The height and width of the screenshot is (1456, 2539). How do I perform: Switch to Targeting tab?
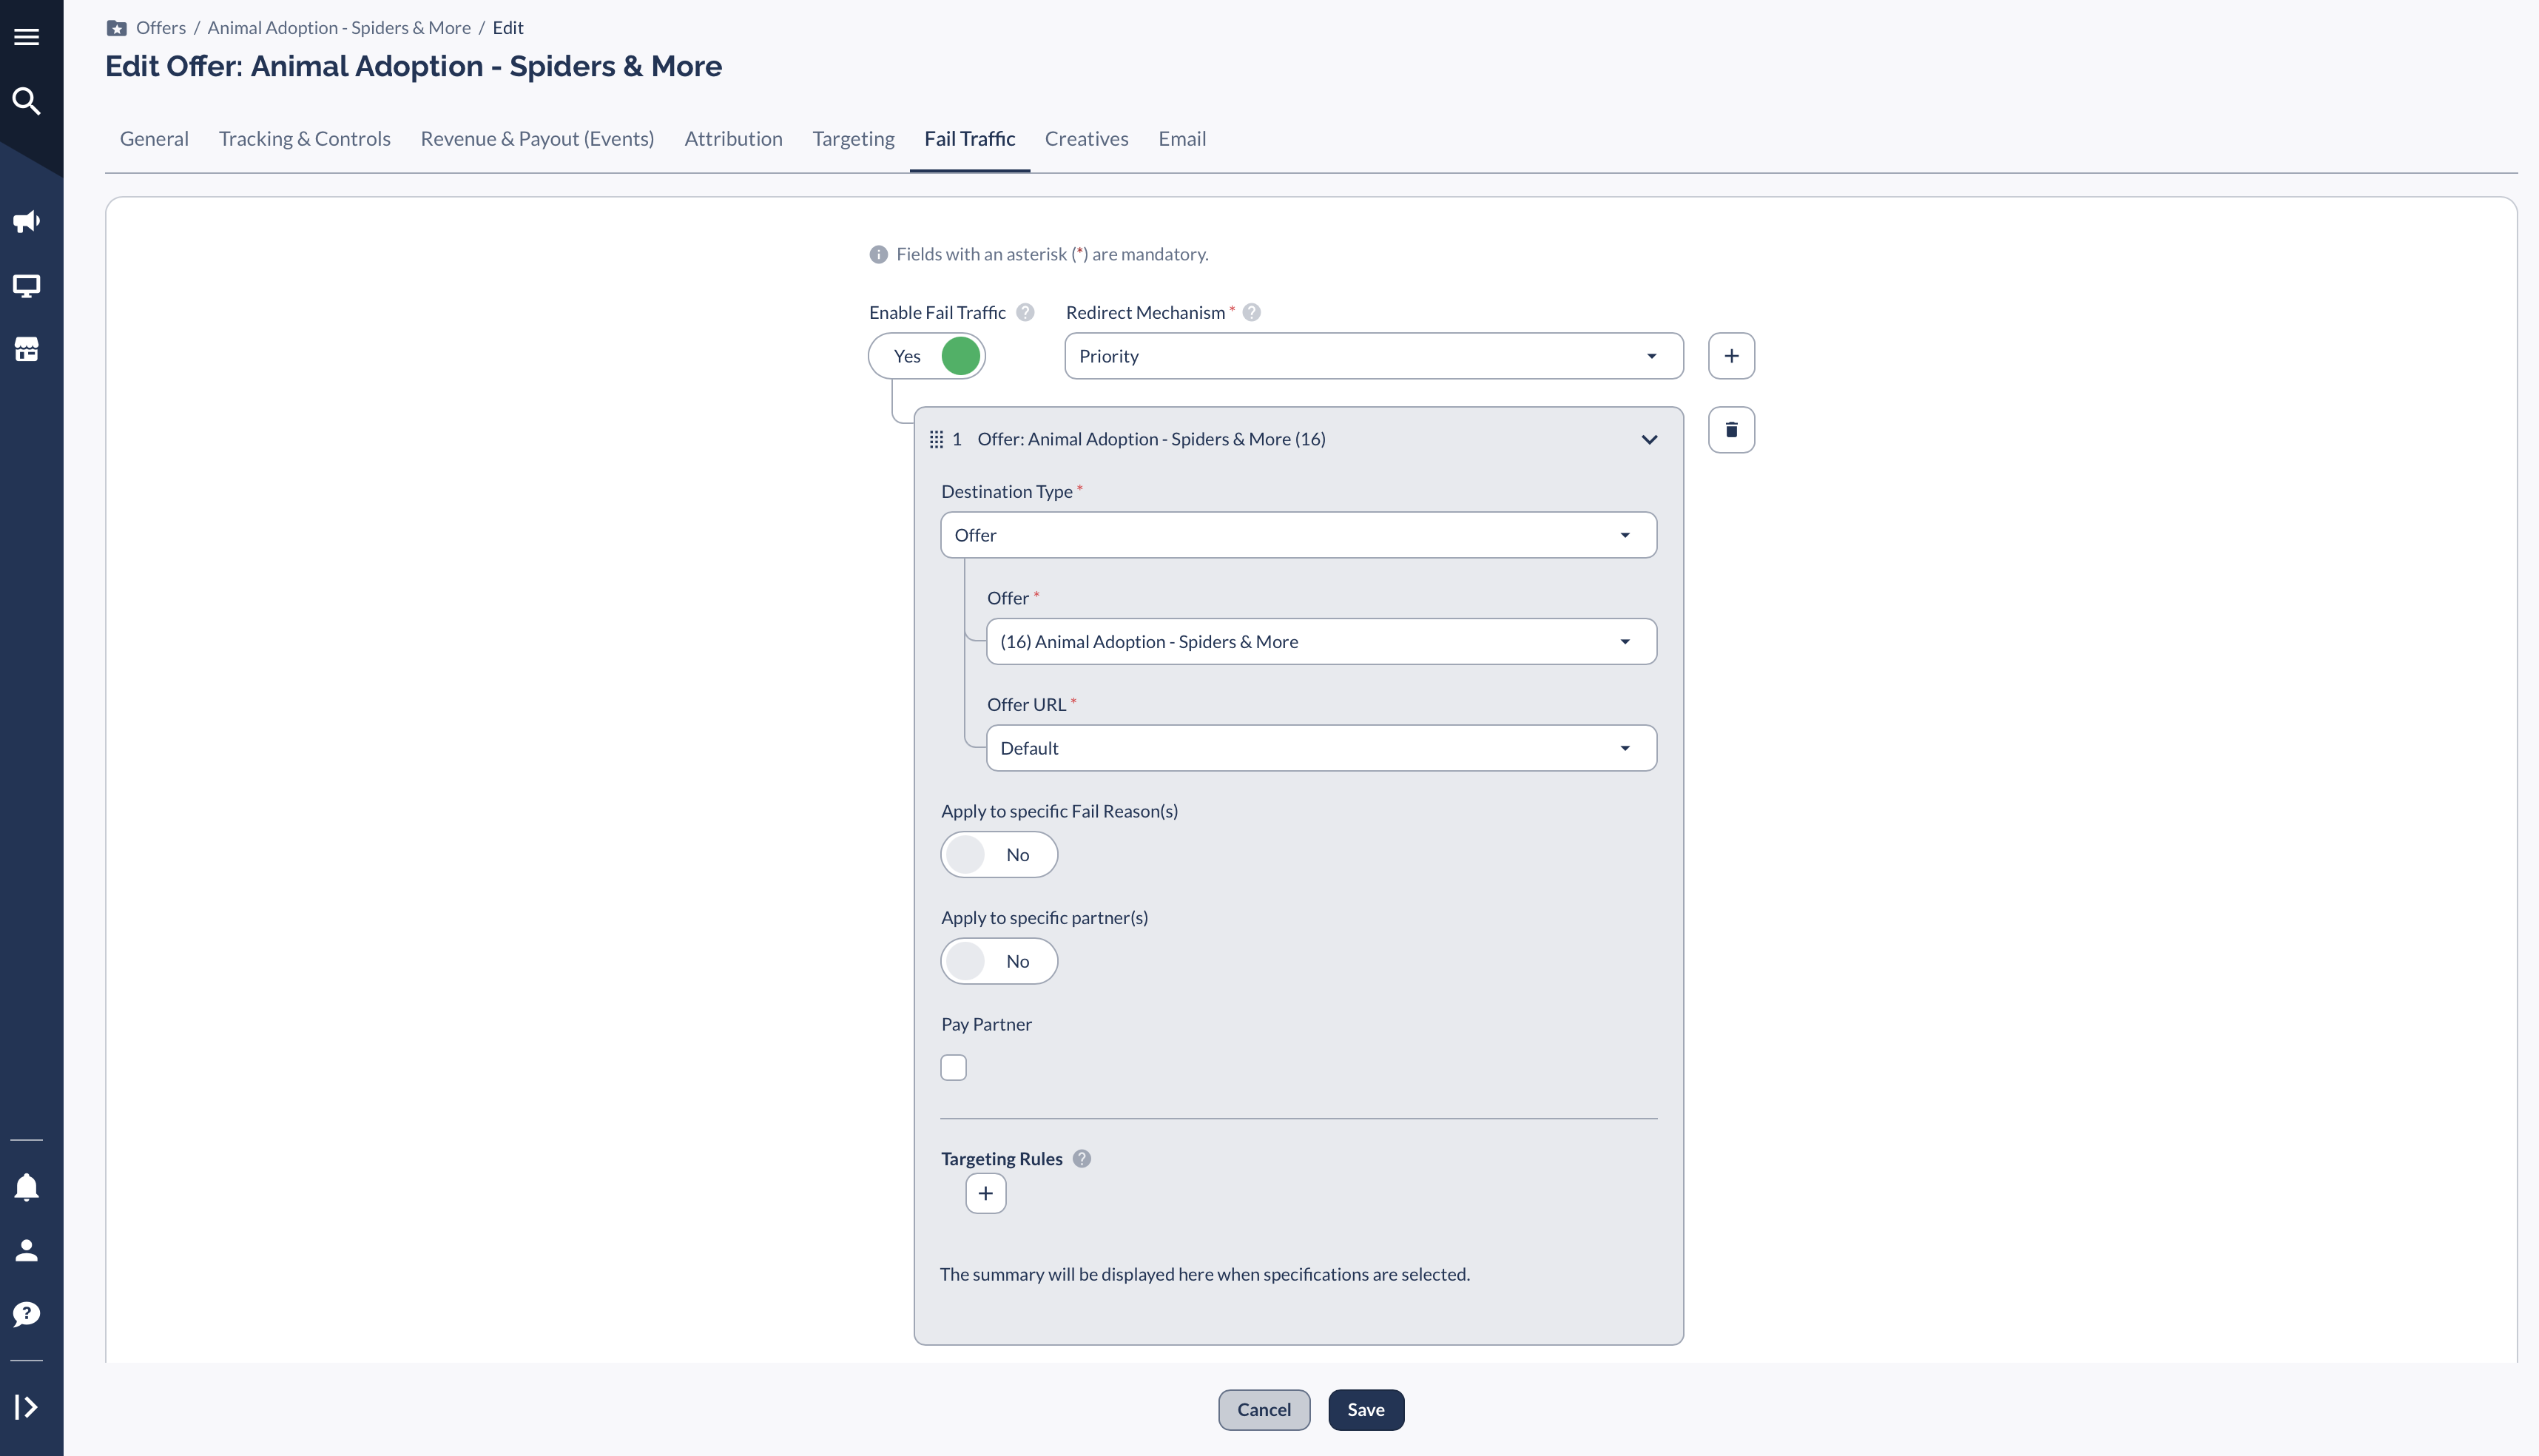pos(853,139)
